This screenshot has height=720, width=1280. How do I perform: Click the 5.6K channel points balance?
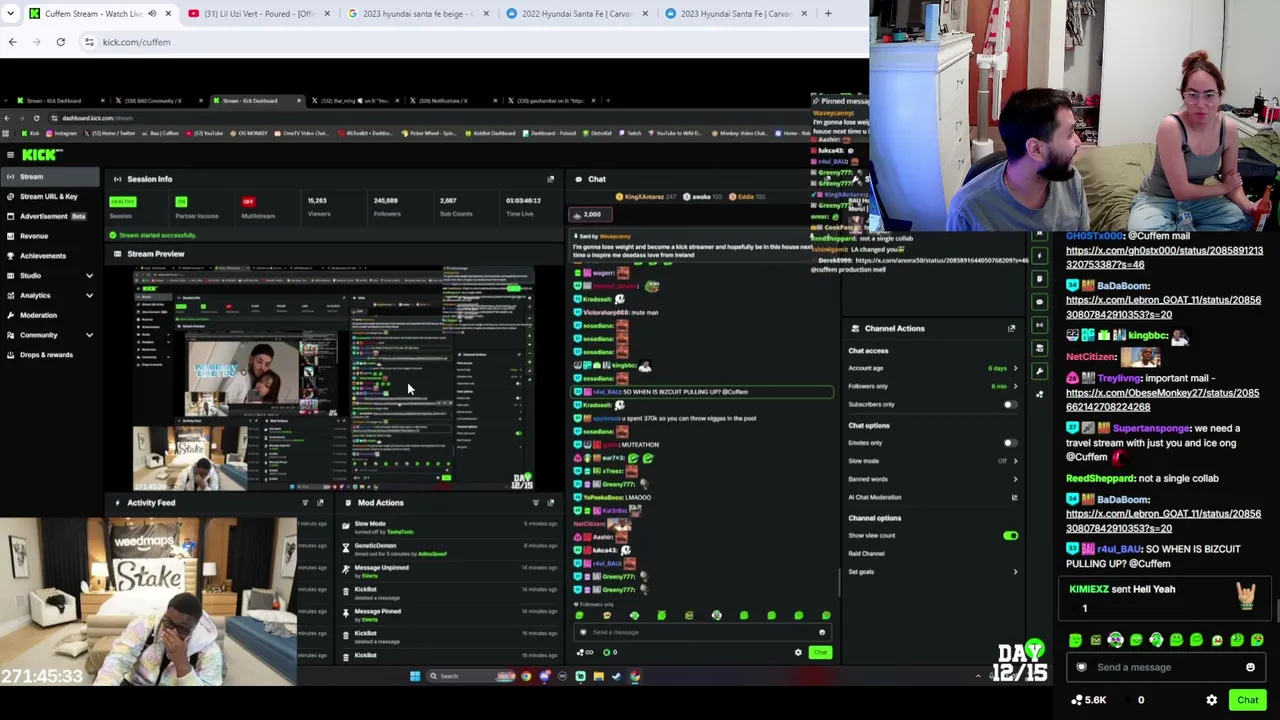click(1087, 700)
